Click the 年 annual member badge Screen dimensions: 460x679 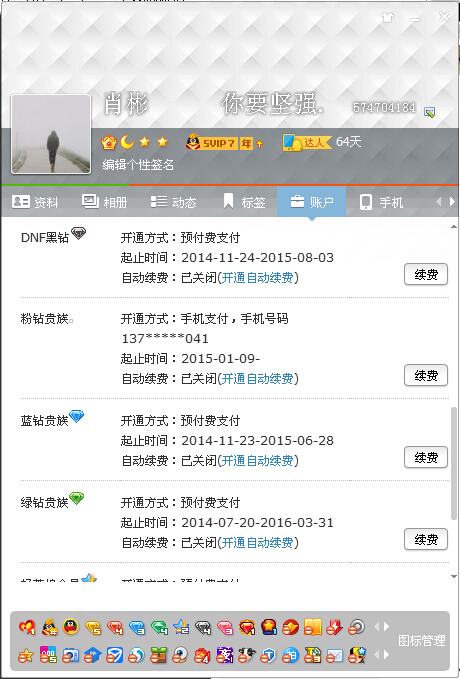pyautogui.click(x=246, y=143)
